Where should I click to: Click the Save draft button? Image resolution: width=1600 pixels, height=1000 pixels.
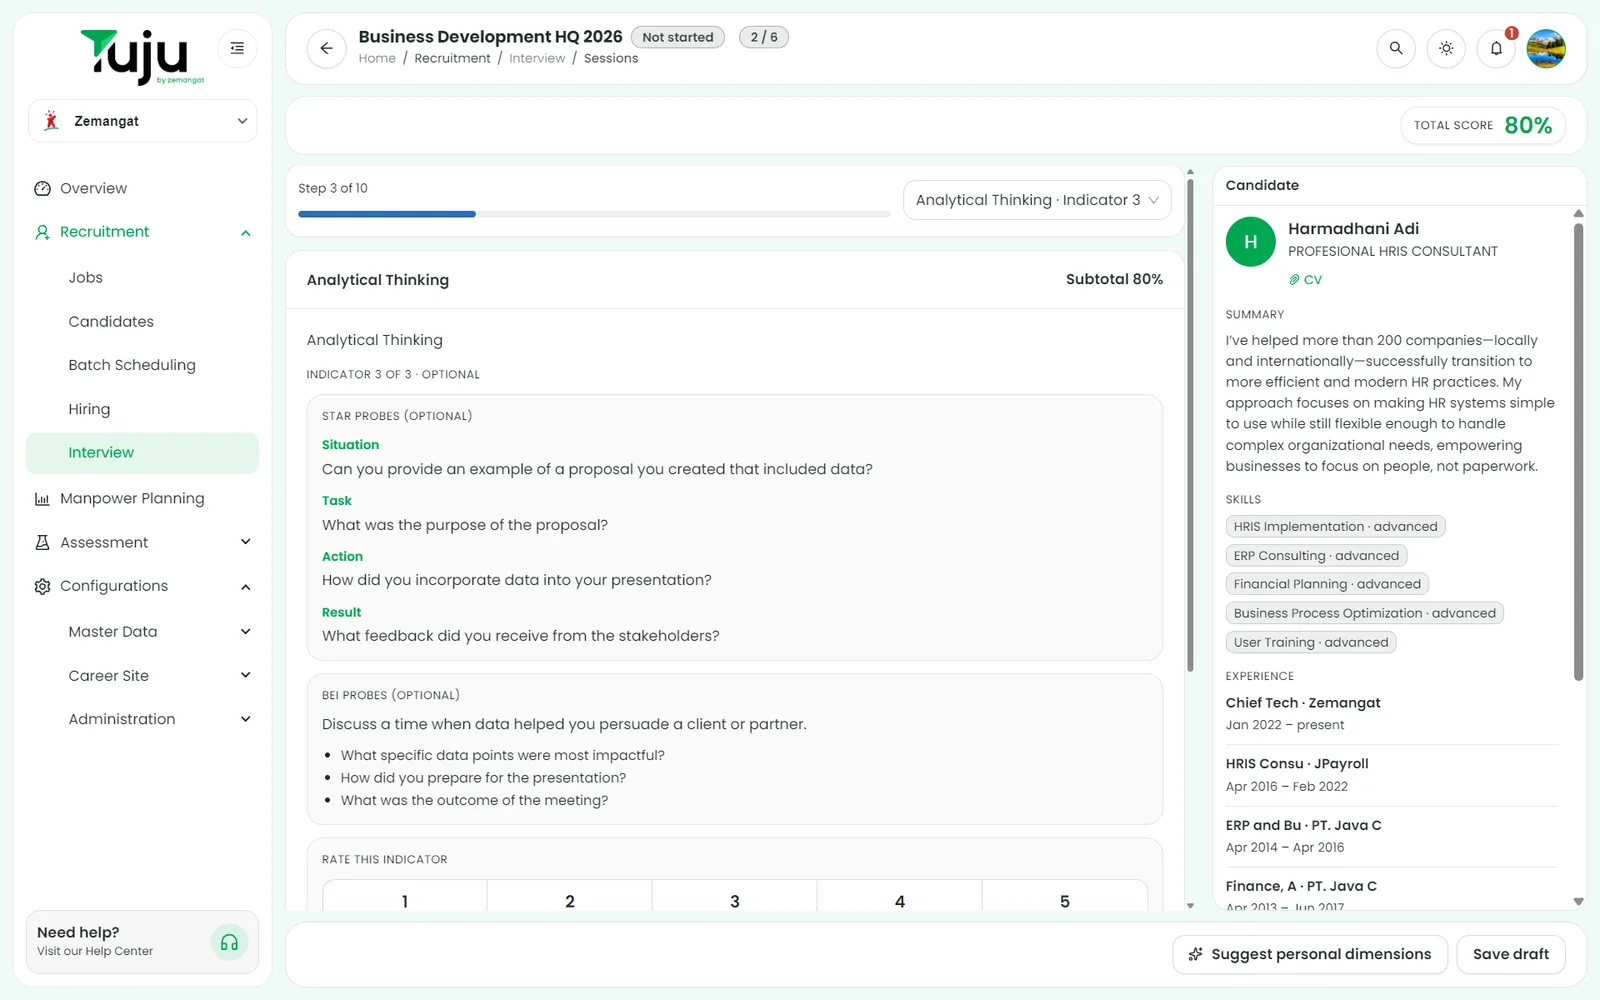1510,954
